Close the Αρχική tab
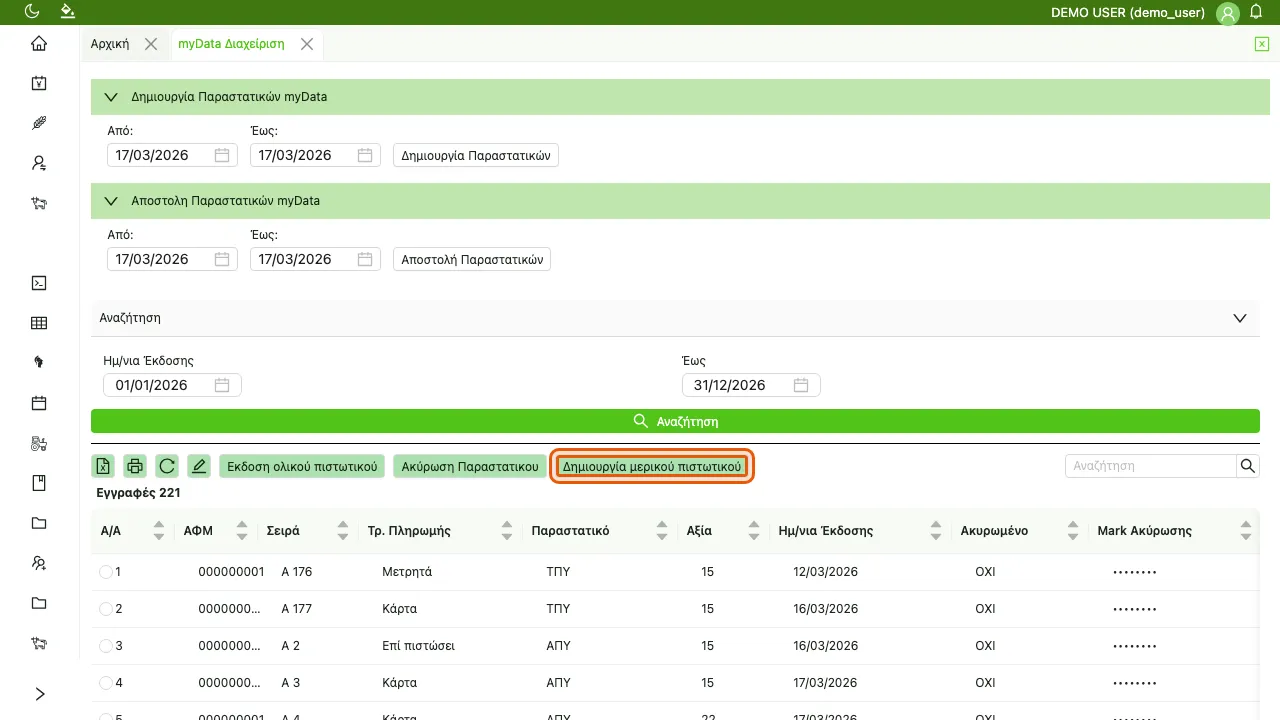 151,44
